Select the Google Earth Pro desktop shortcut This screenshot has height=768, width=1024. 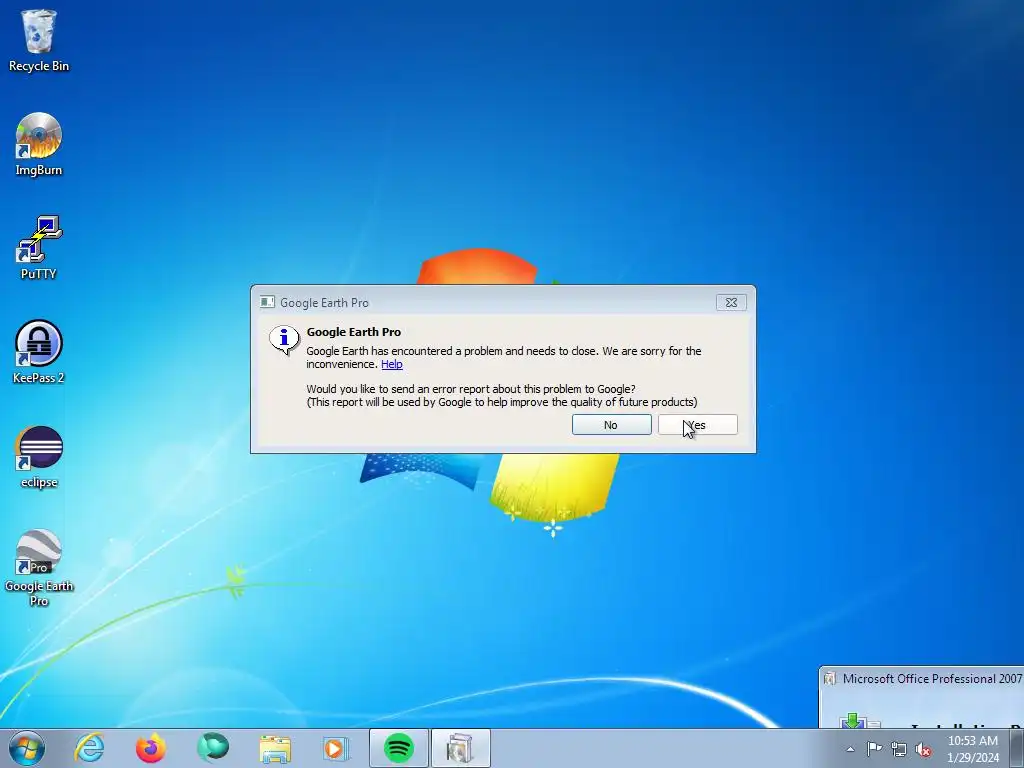pos(39,568)
